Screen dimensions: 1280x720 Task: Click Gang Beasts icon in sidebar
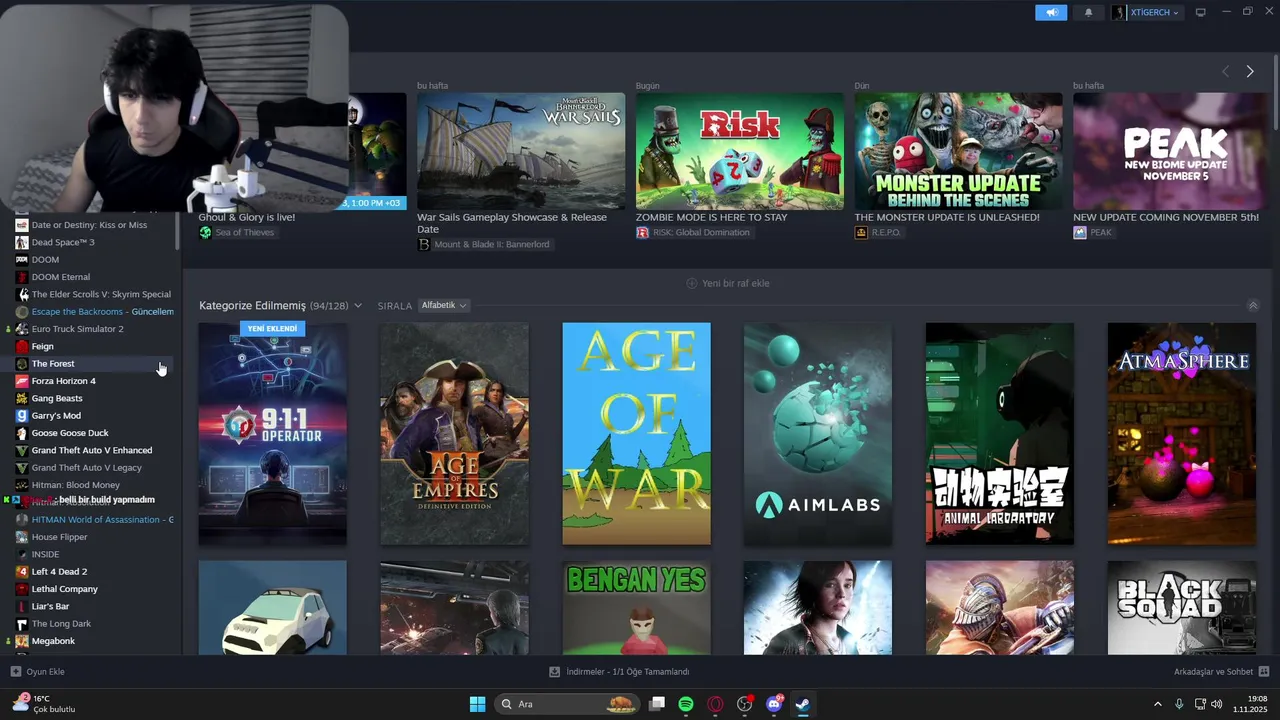click(x=22, y=398)
